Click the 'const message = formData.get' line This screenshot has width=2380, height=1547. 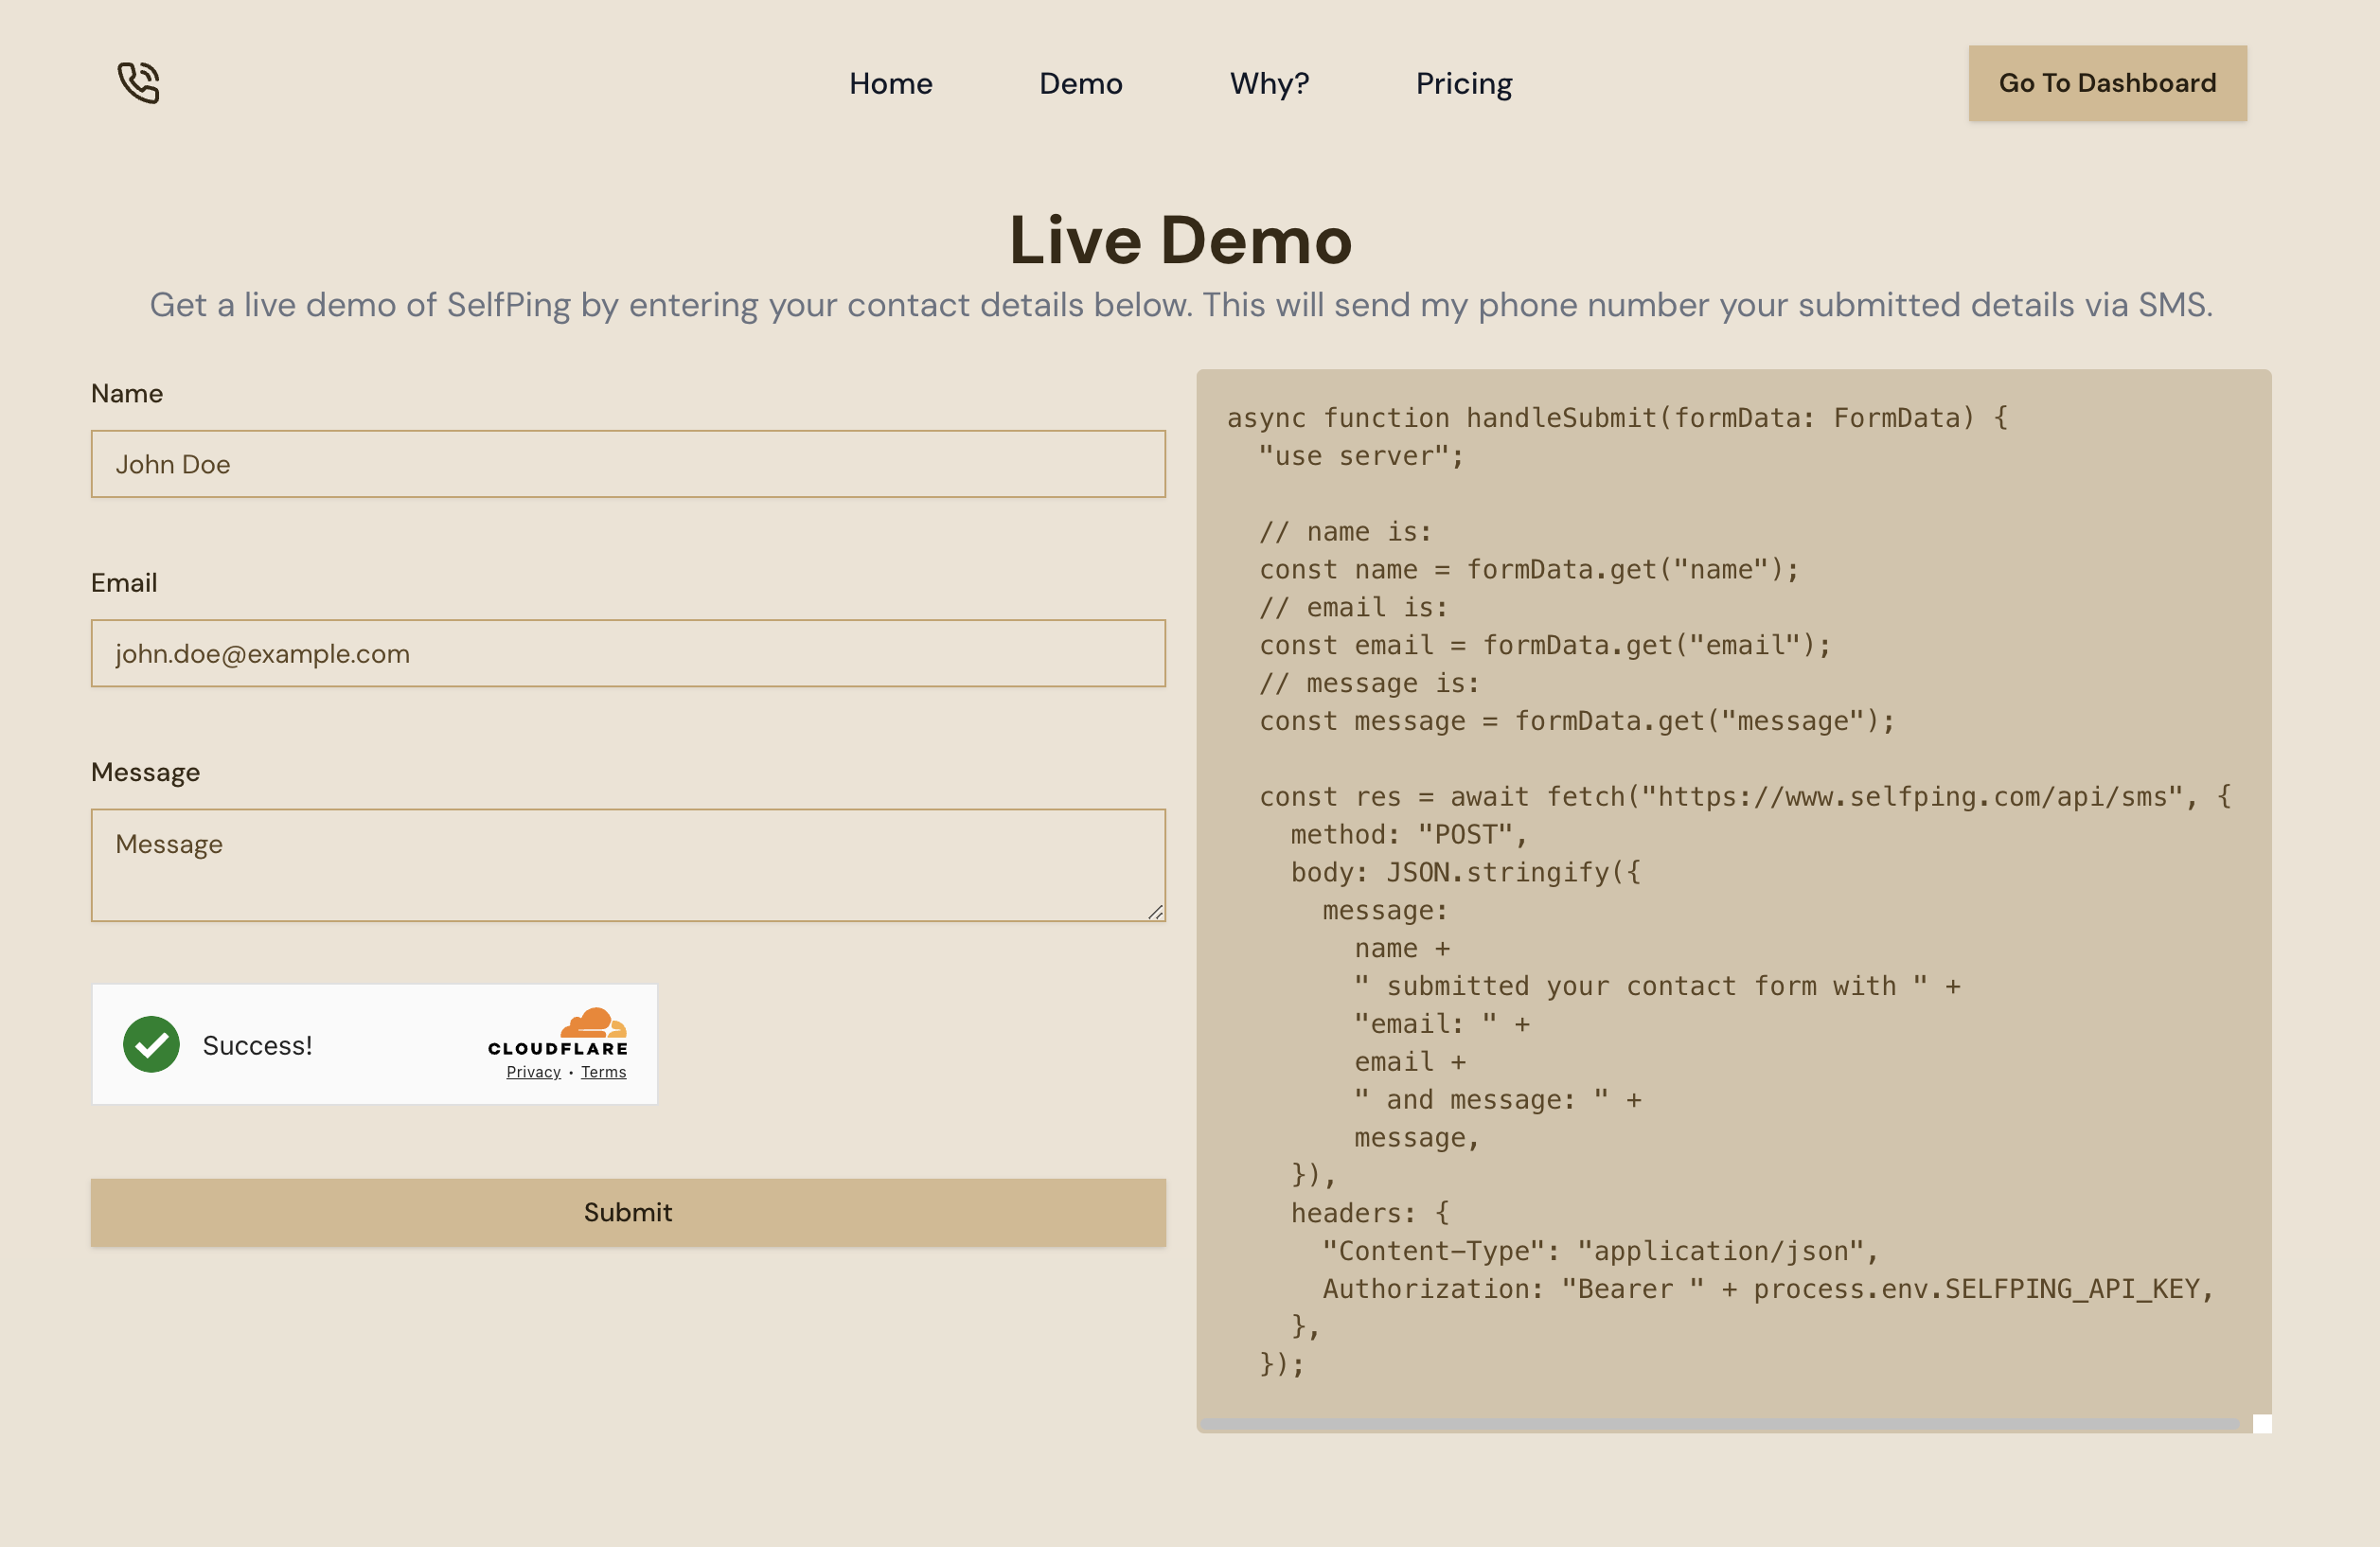click(1577, 721)
